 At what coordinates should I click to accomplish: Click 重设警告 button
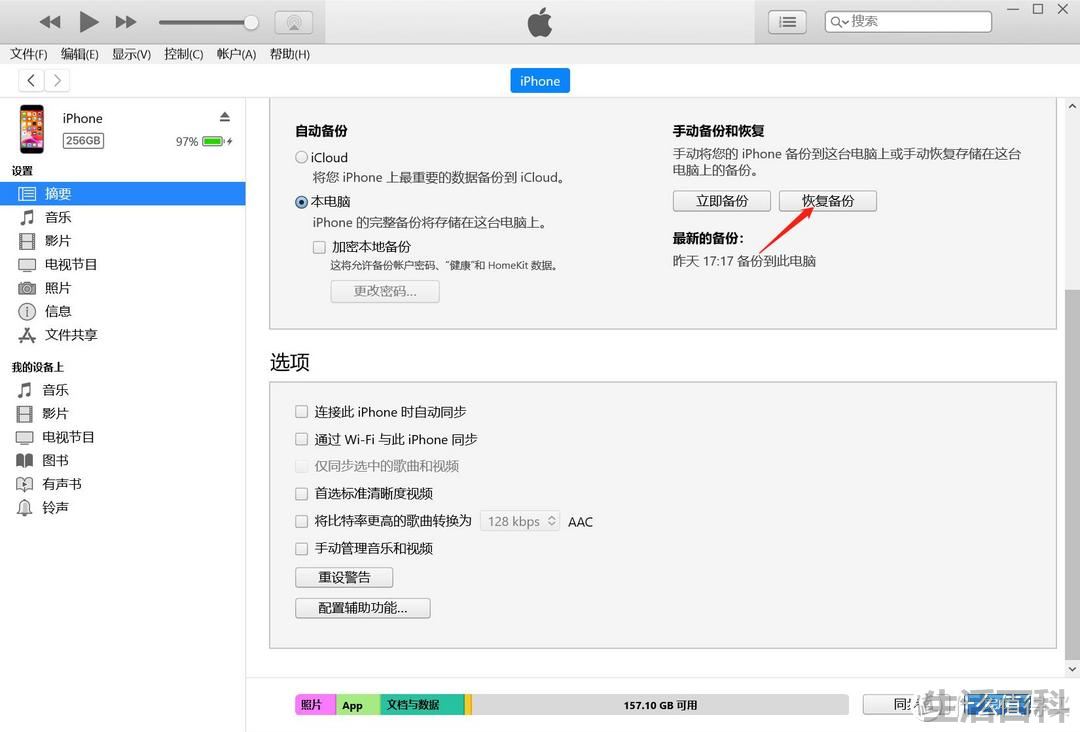pos(344,577)
